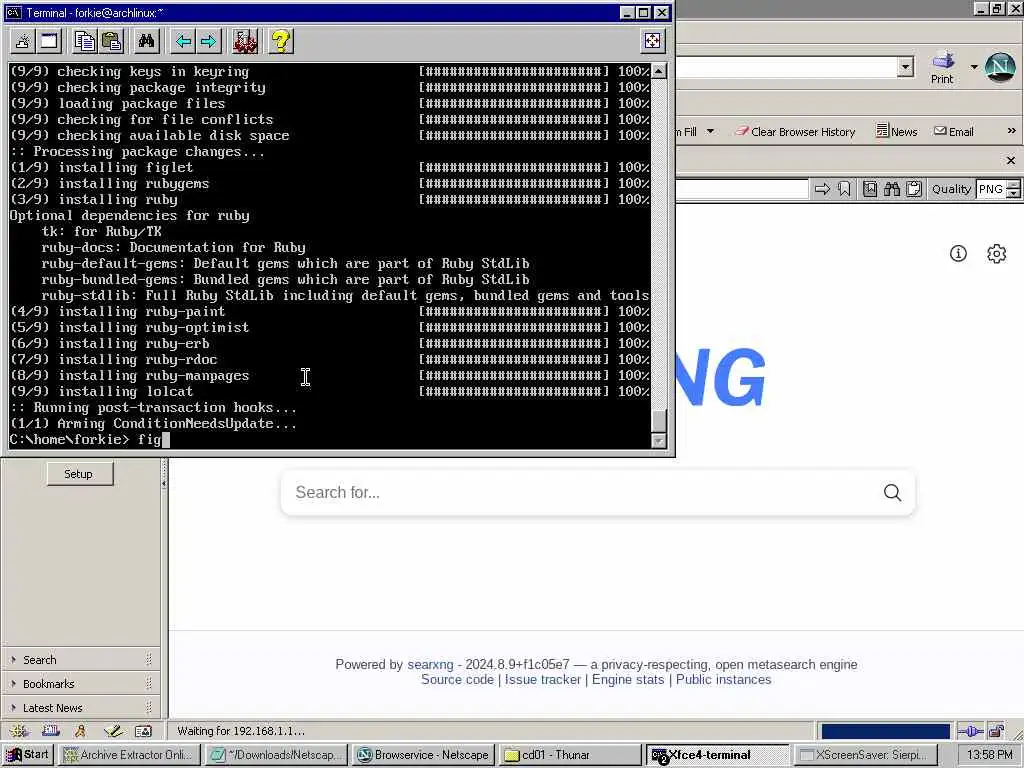The height and width of the screenshot is (768, 1024).
Task: Switch to Archive Extractor Online taskbar item
Action: coord(128,755)
